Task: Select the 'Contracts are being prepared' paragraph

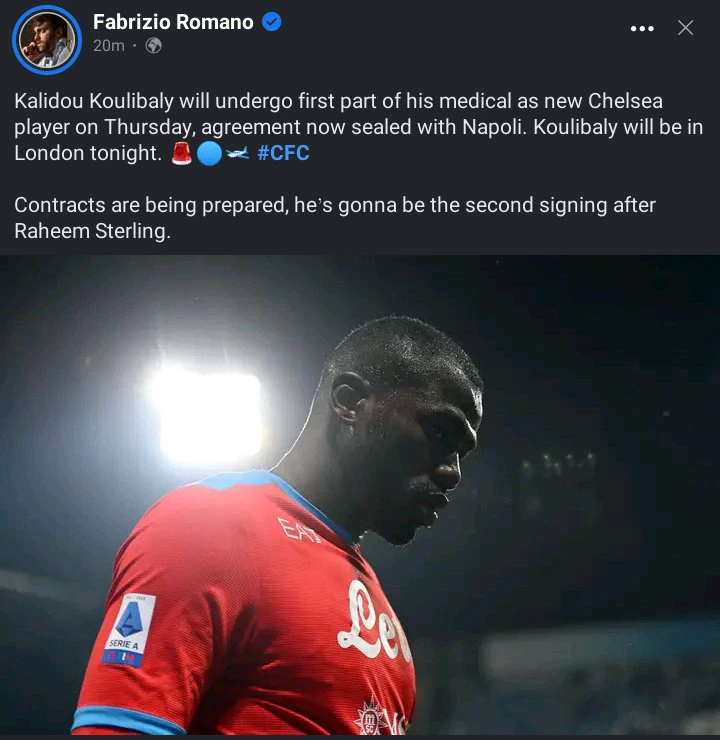Action: tap(335, 218)
